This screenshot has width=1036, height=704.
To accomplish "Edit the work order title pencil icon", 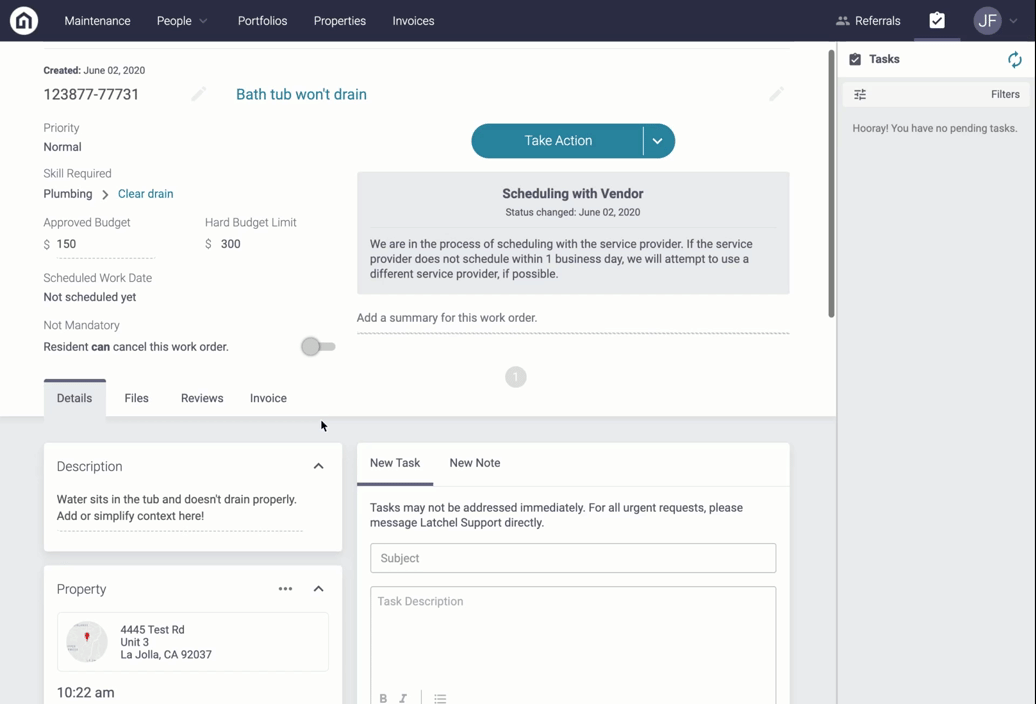I will pos(776,94).
